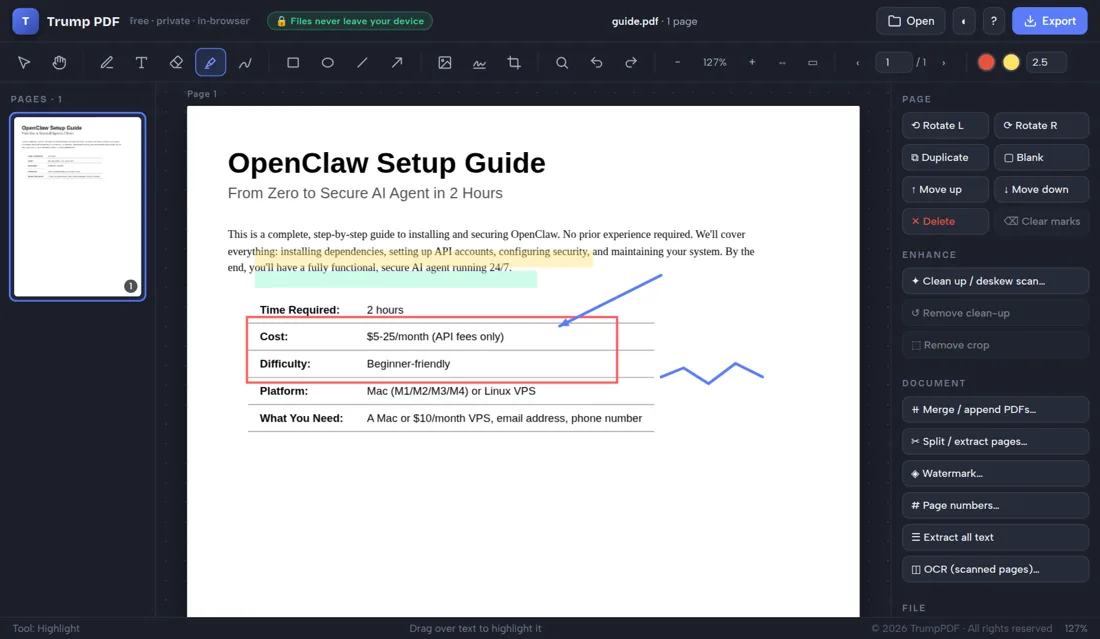
Task: Fit page width icon in toolbar
Action: pos(782,62)
